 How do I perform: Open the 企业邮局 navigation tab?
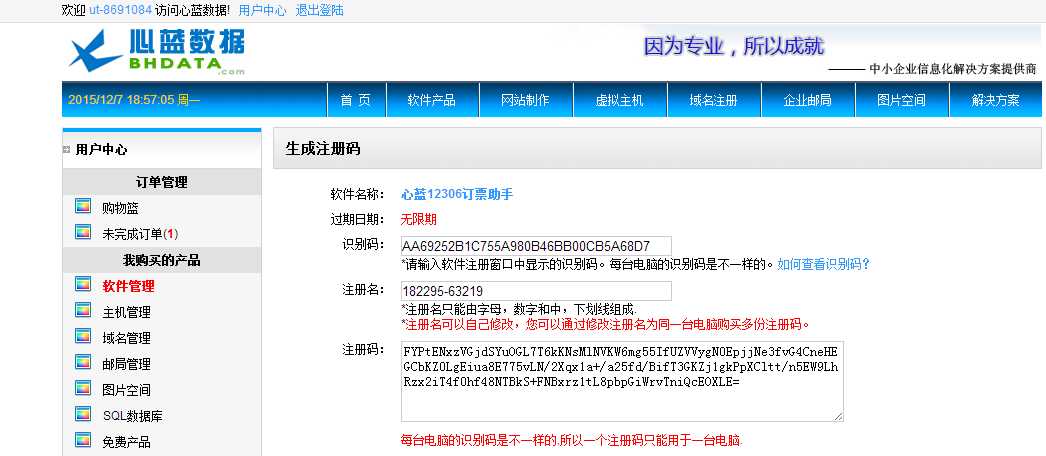[x=808, y=100]
